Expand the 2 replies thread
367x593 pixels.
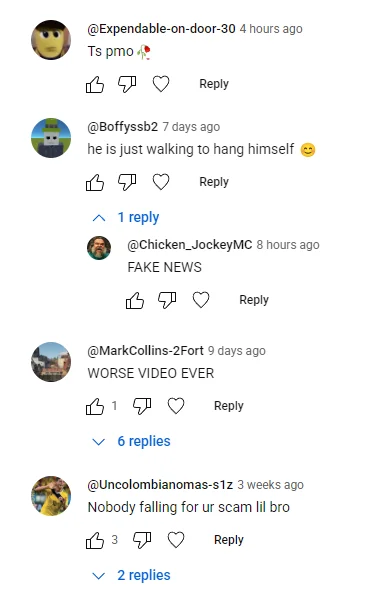click(131, 575)
